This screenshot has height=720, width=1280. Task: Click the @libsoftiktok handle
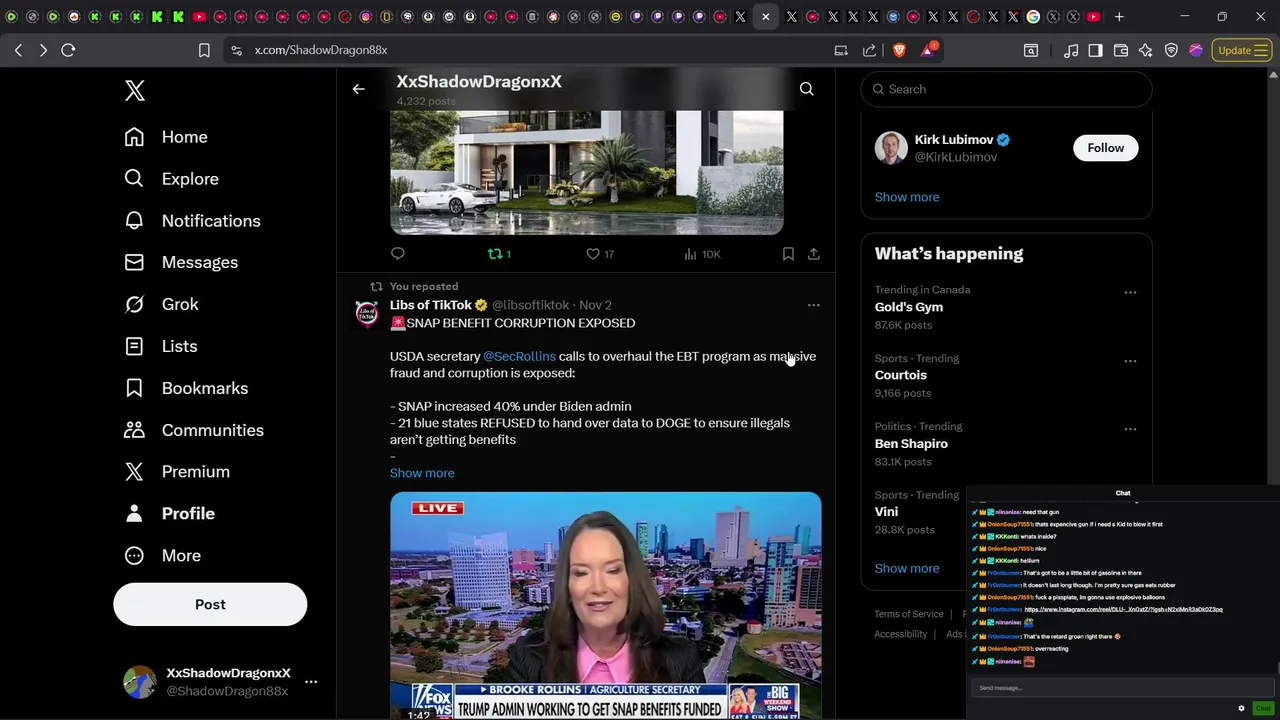click(530, 305)
